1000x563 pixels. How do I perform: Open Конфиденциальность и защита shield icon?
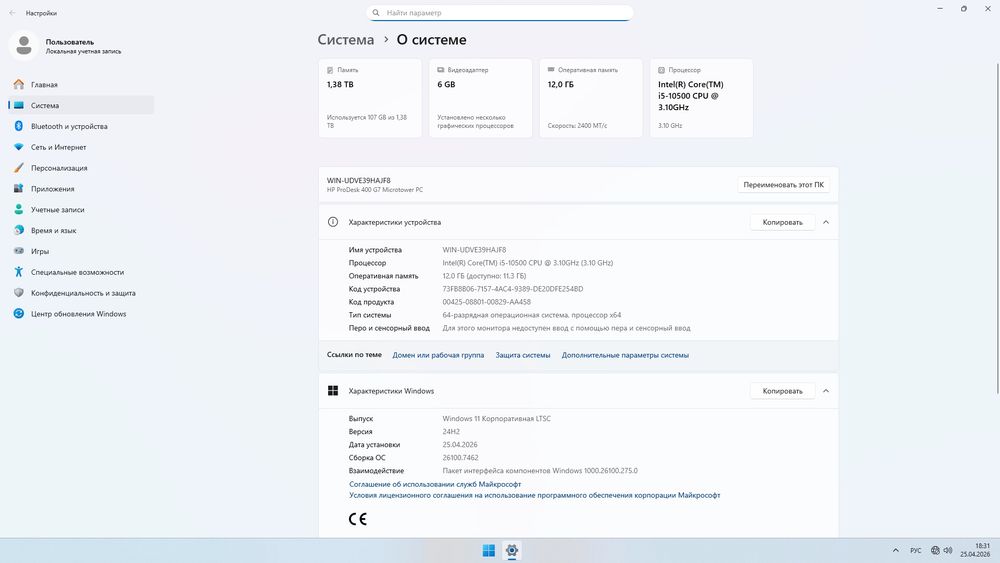[18, 293]
